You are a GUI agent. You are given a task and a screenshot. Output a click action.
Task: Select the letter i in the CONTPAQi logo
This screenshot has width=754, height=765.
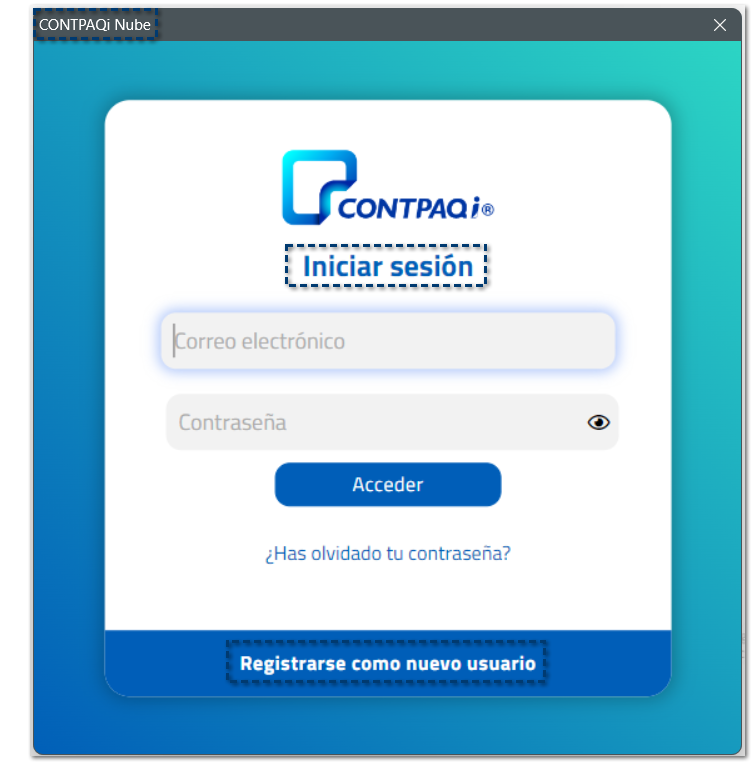tap(475, 208)
